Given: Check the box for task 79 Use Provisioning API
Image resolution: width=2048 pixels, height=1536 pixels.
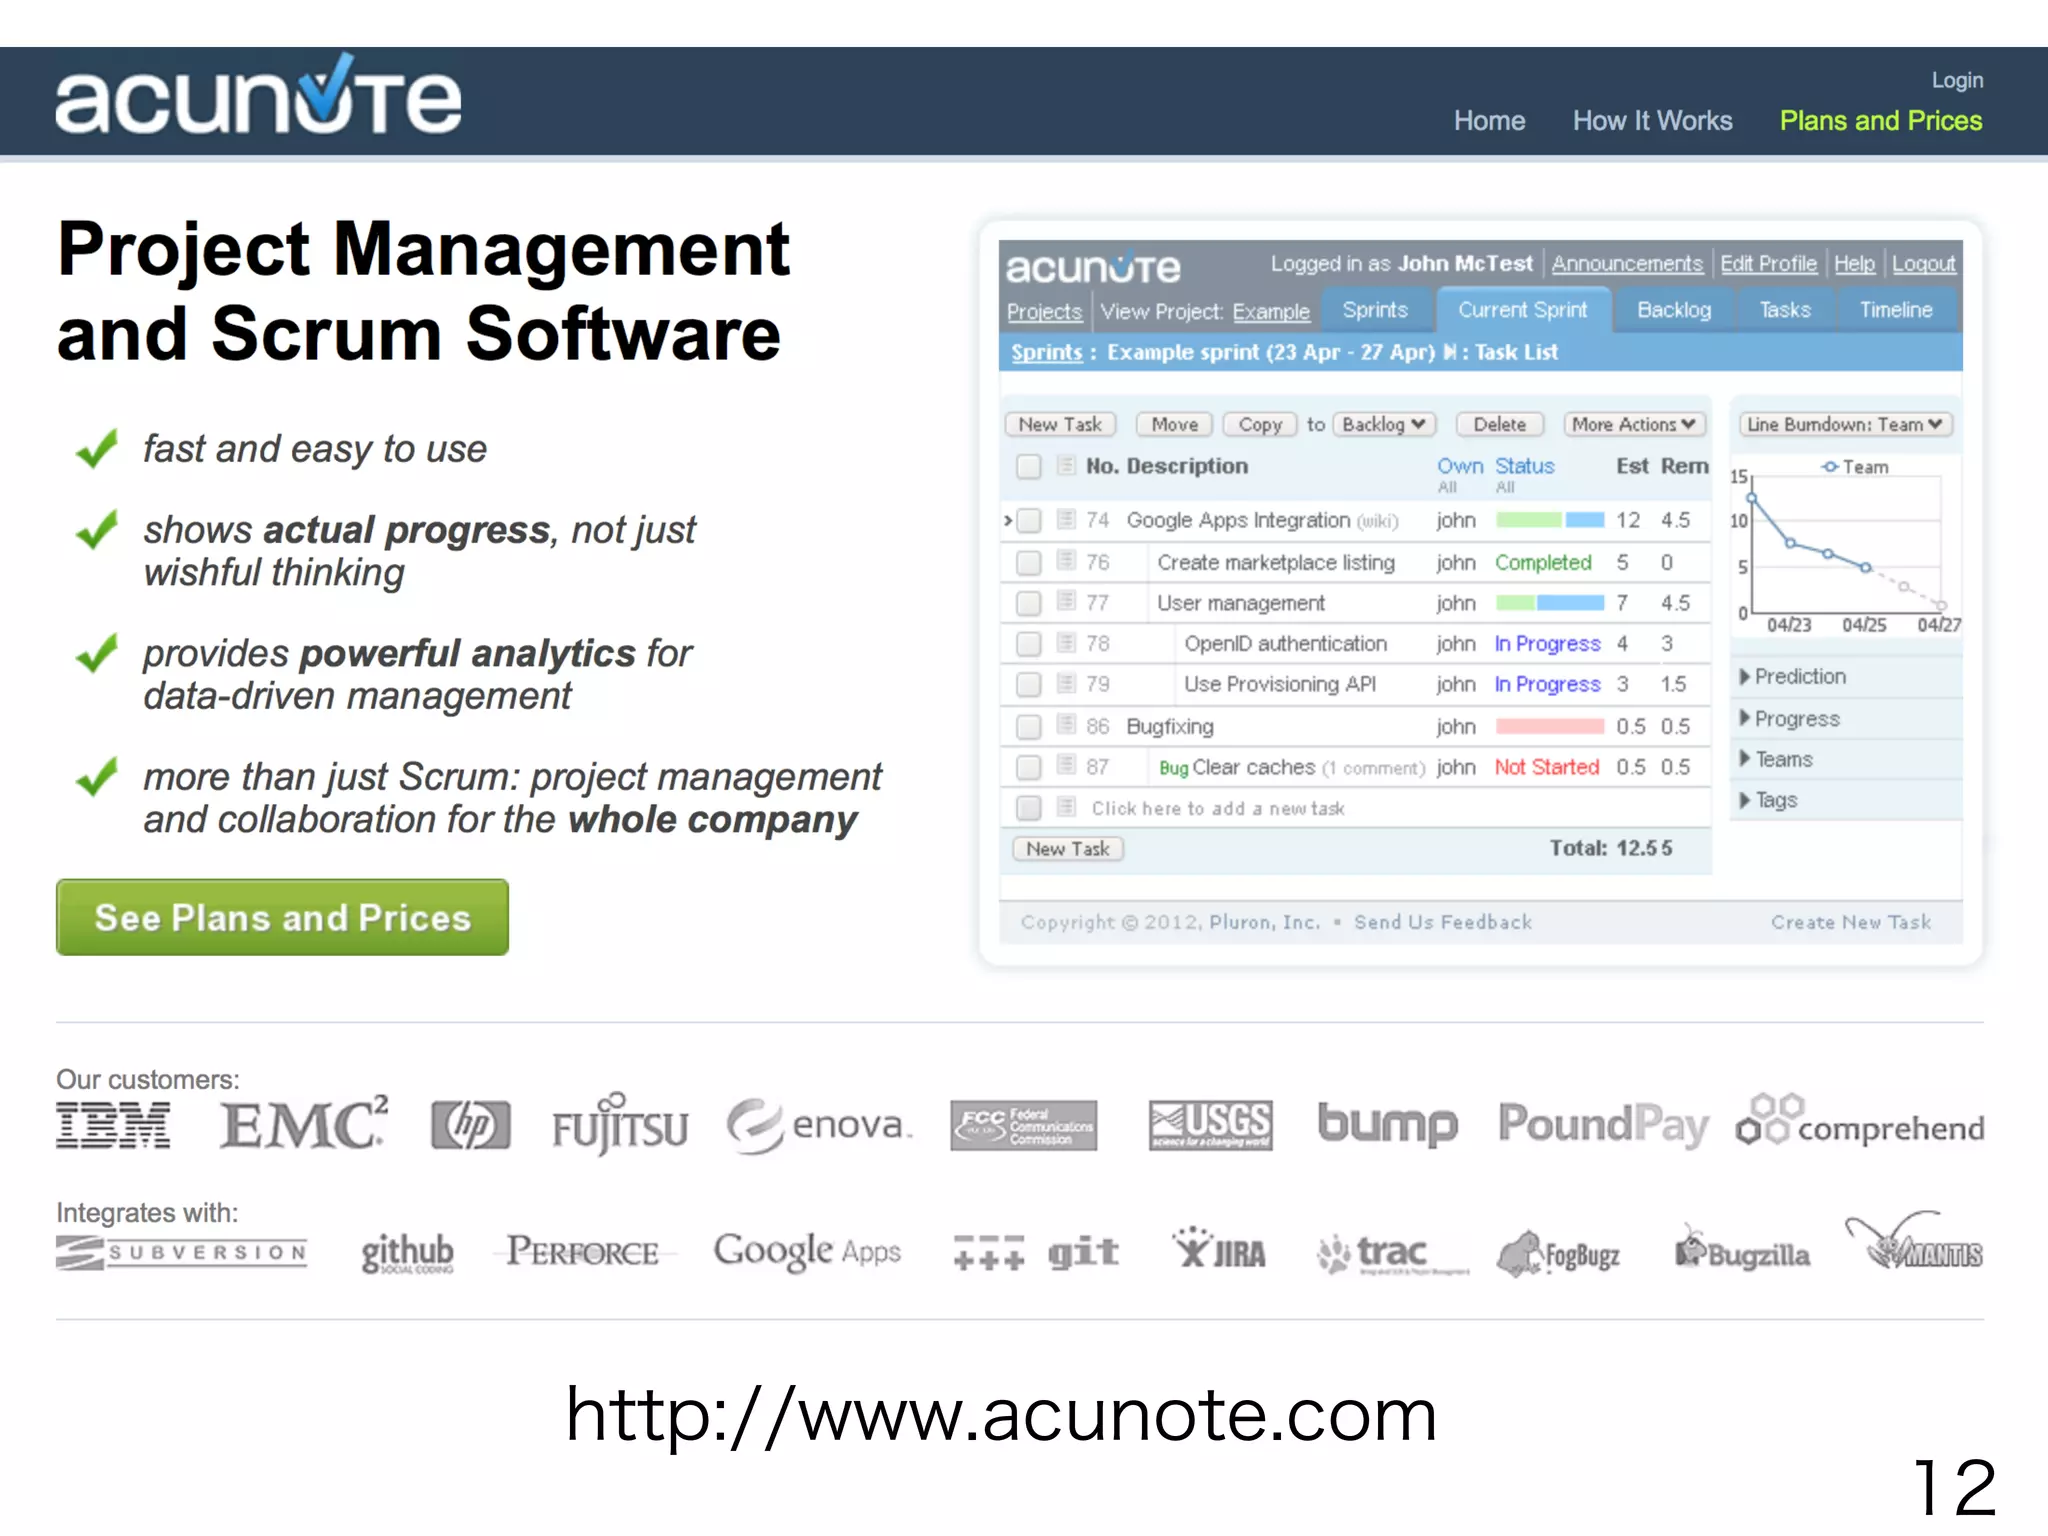Looking at the screenshot, I should click(1029, 685).
